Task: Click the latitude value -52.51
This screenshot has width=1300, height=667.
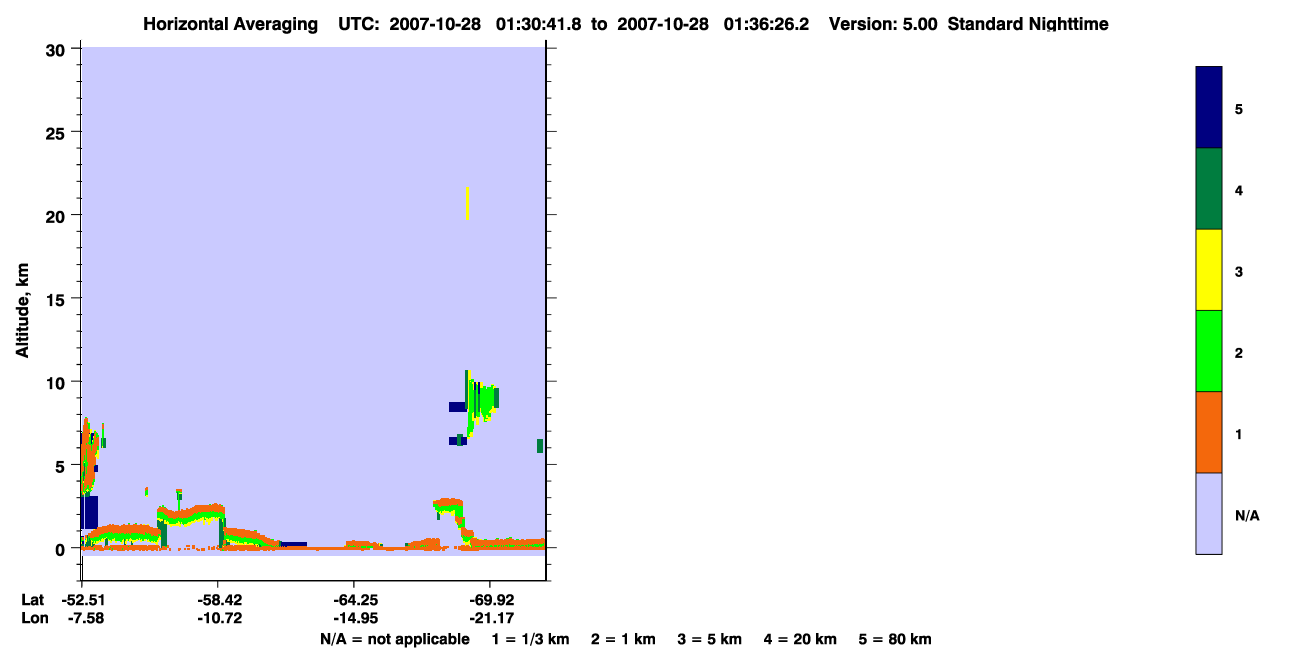Action: click(x=82, y=600)
